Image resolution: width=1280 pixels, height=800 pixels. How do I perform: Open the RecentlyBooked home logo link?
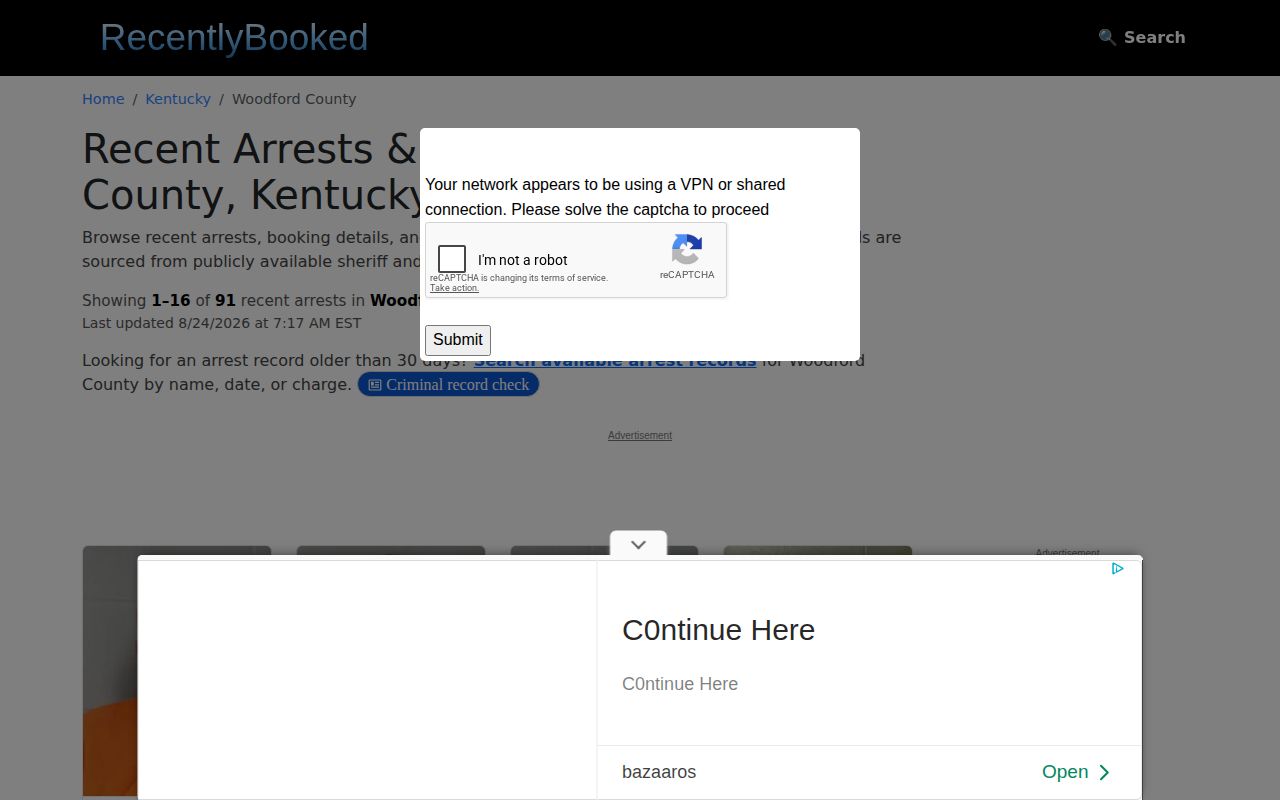click(x=234, y=37)
